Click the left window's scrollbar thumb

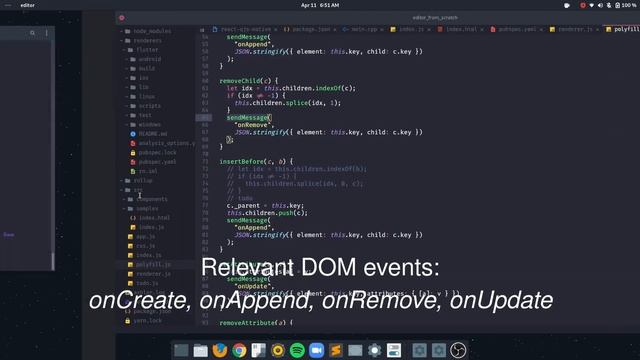click(x=53, y=261)
